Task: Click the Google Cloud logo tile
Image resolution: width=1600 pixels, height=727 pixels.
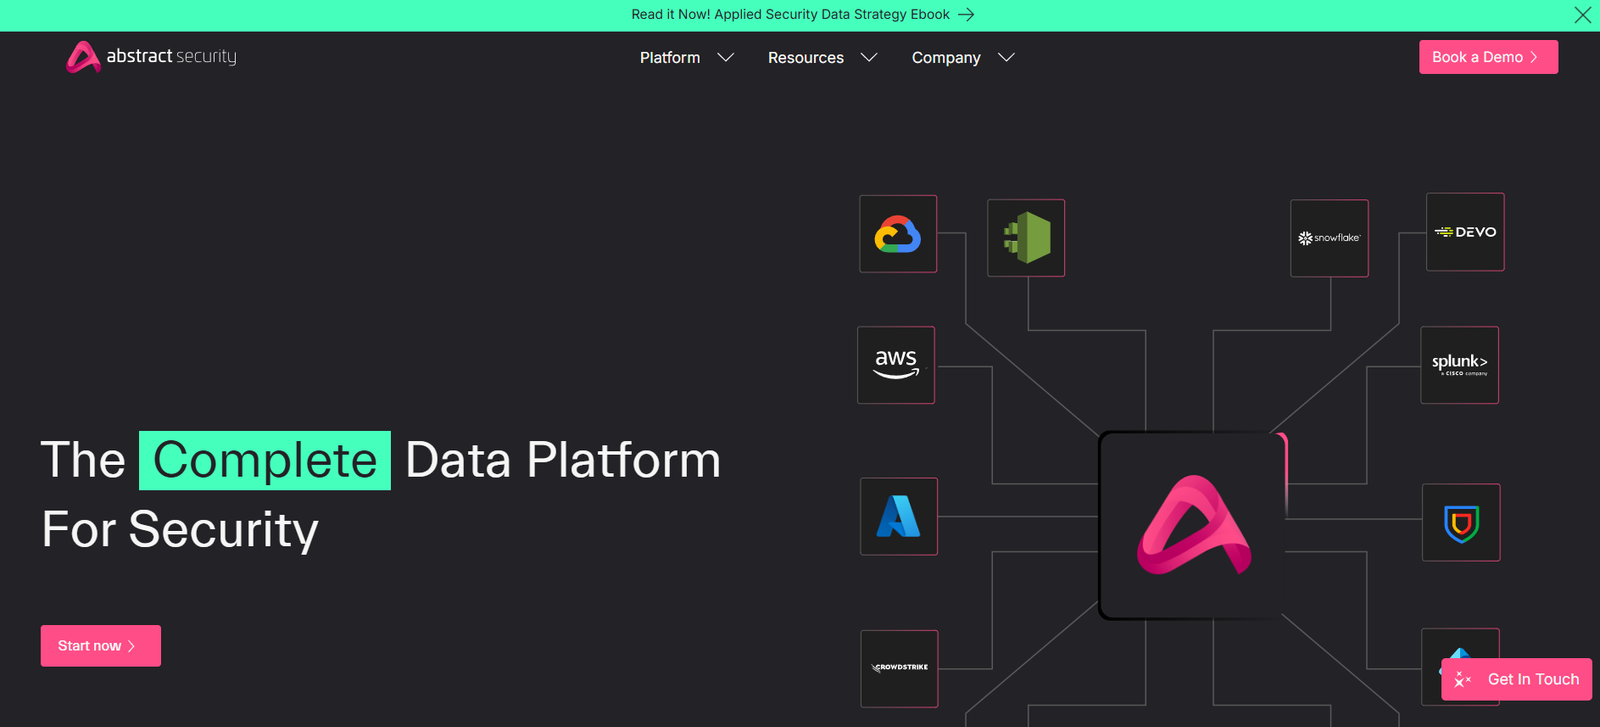Action: pyautogui.click(x=898, y=234)
